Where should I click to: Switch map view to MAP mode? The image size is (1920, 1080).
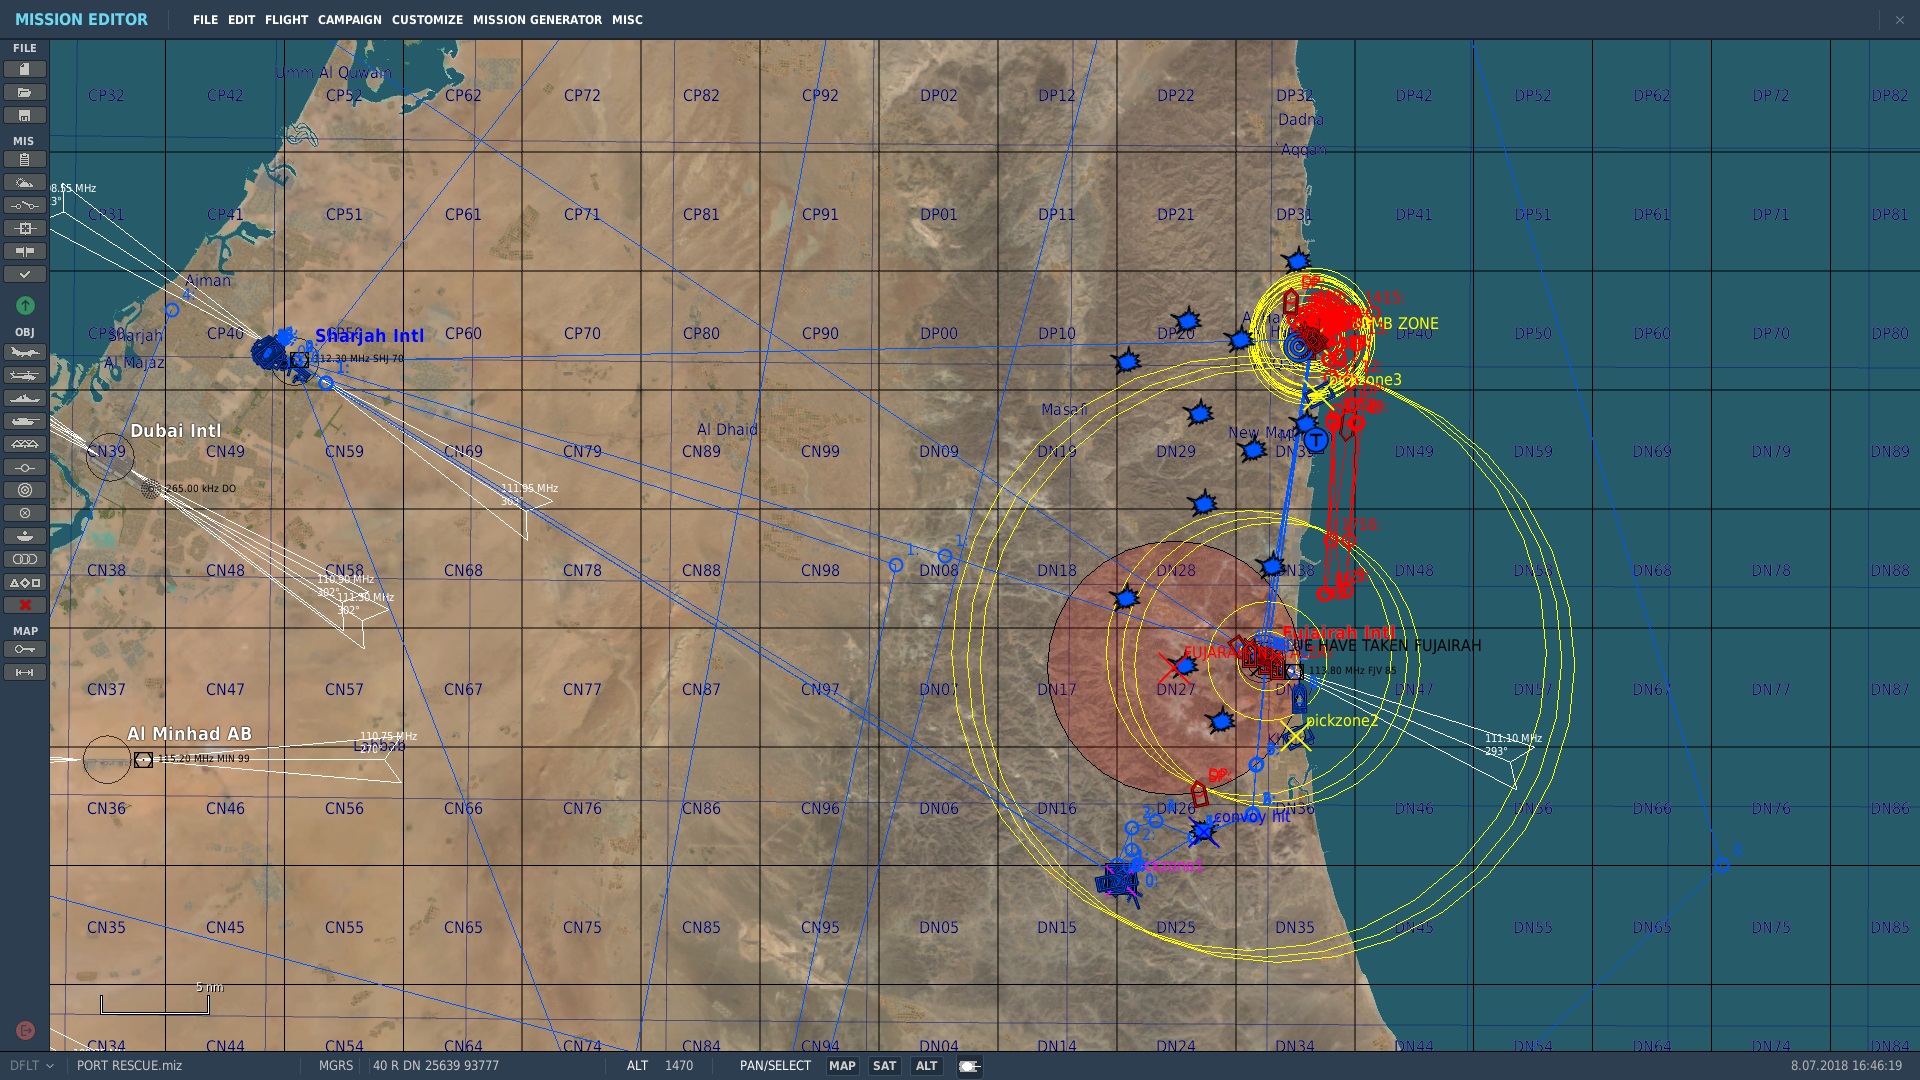842,1066
